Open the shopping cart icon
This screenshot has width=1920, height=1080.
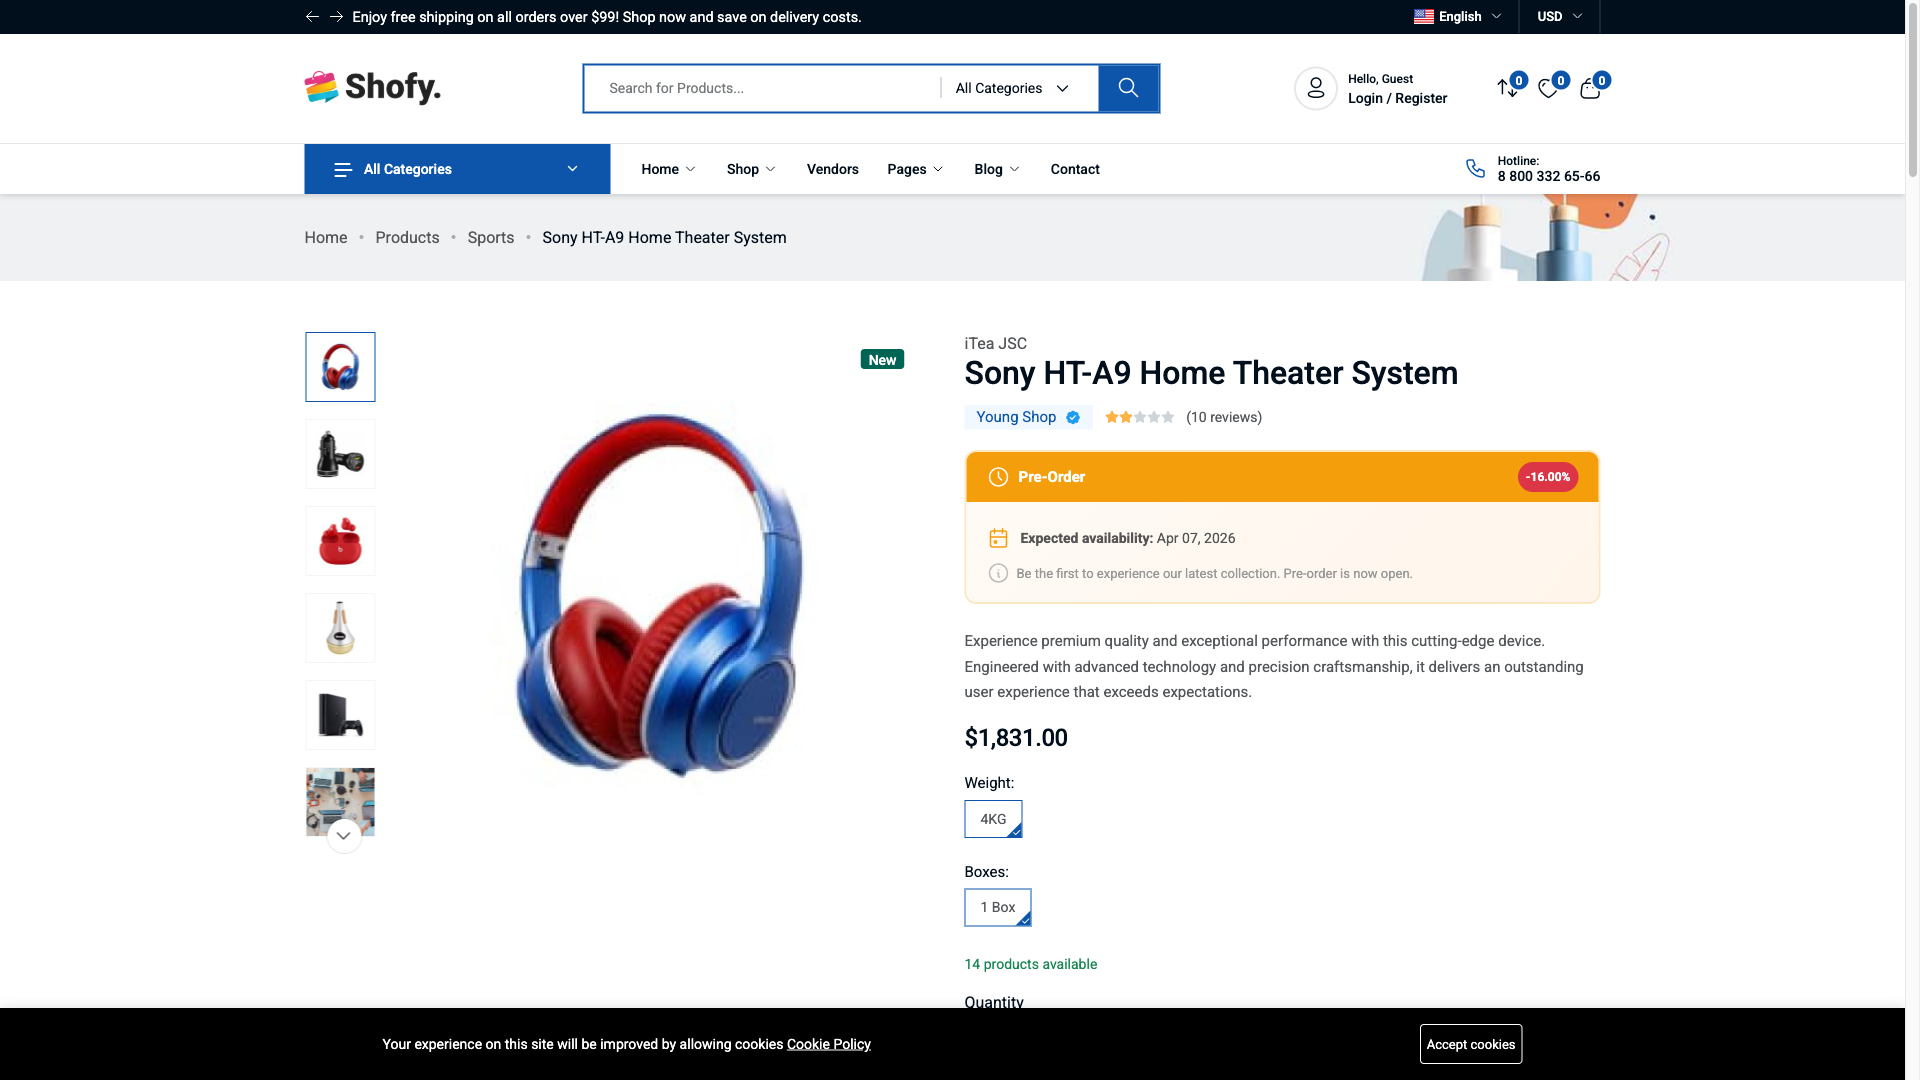click(x=1589, y=88)
